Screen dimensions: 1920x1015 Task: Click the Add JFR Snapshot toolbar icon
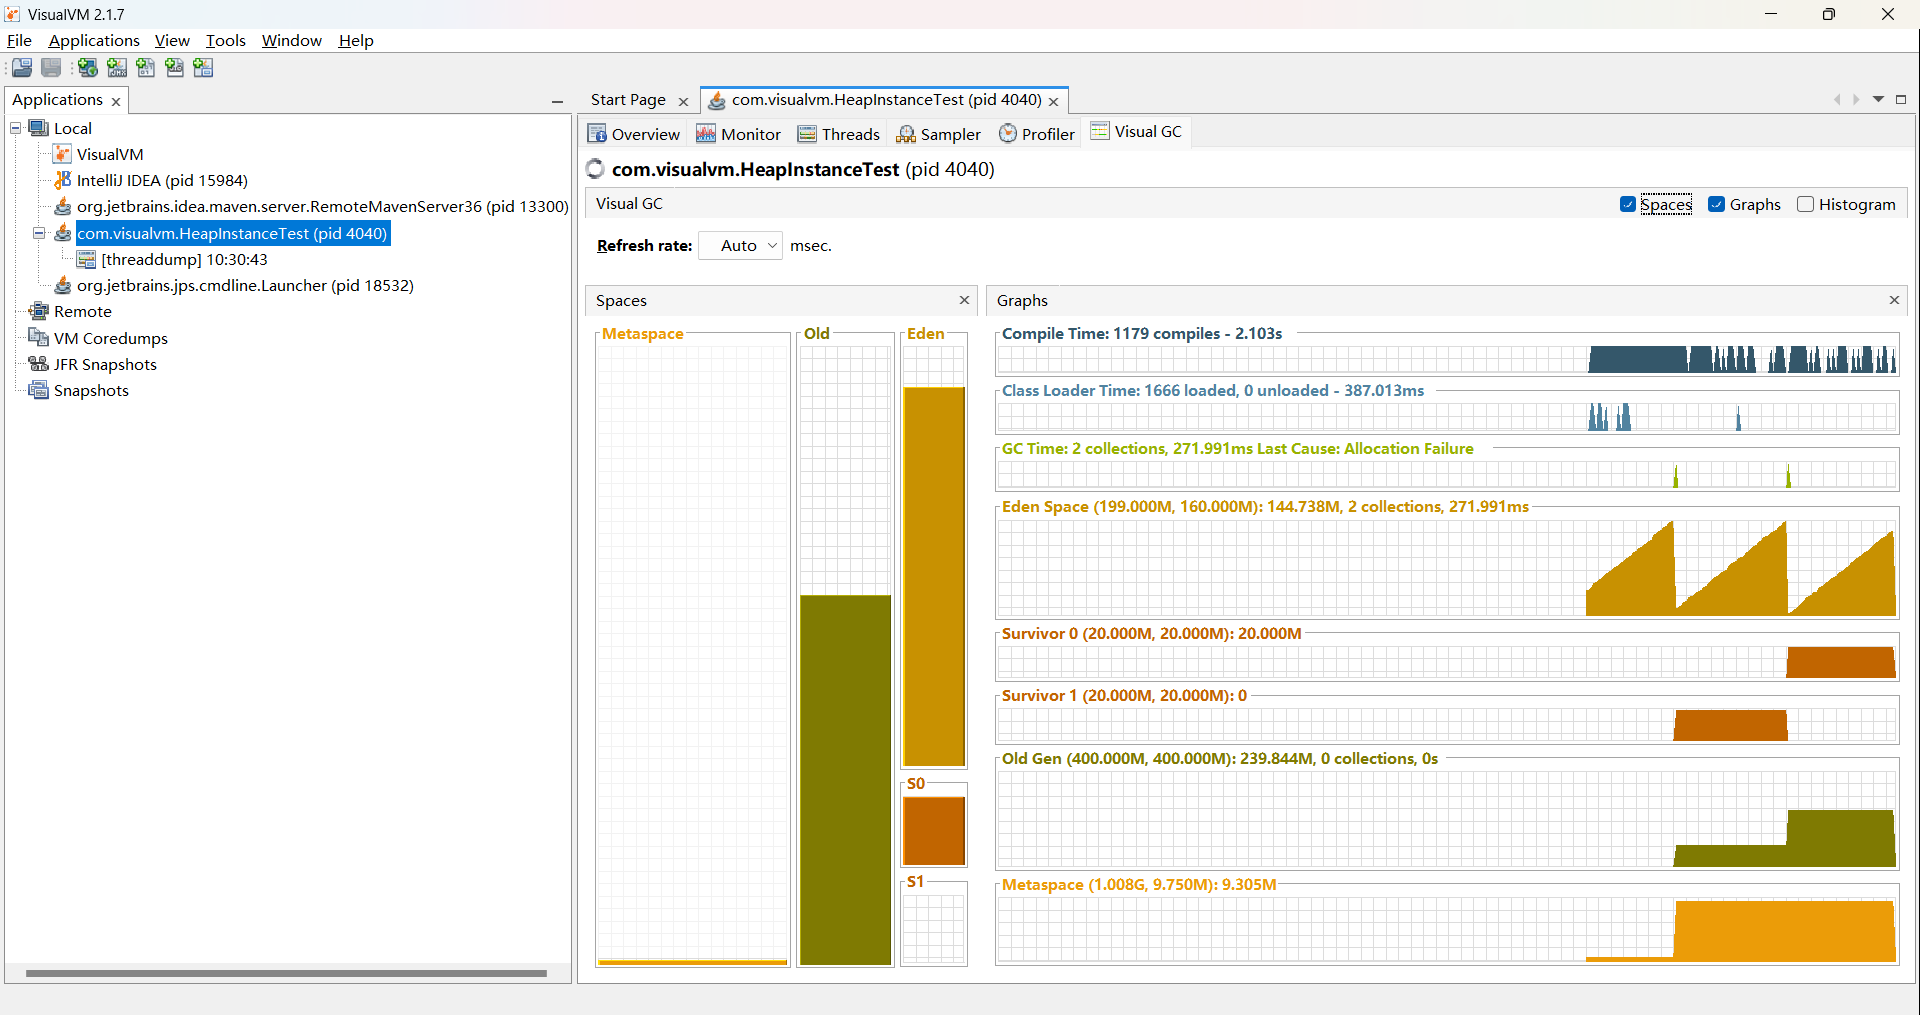pos(175,68)
